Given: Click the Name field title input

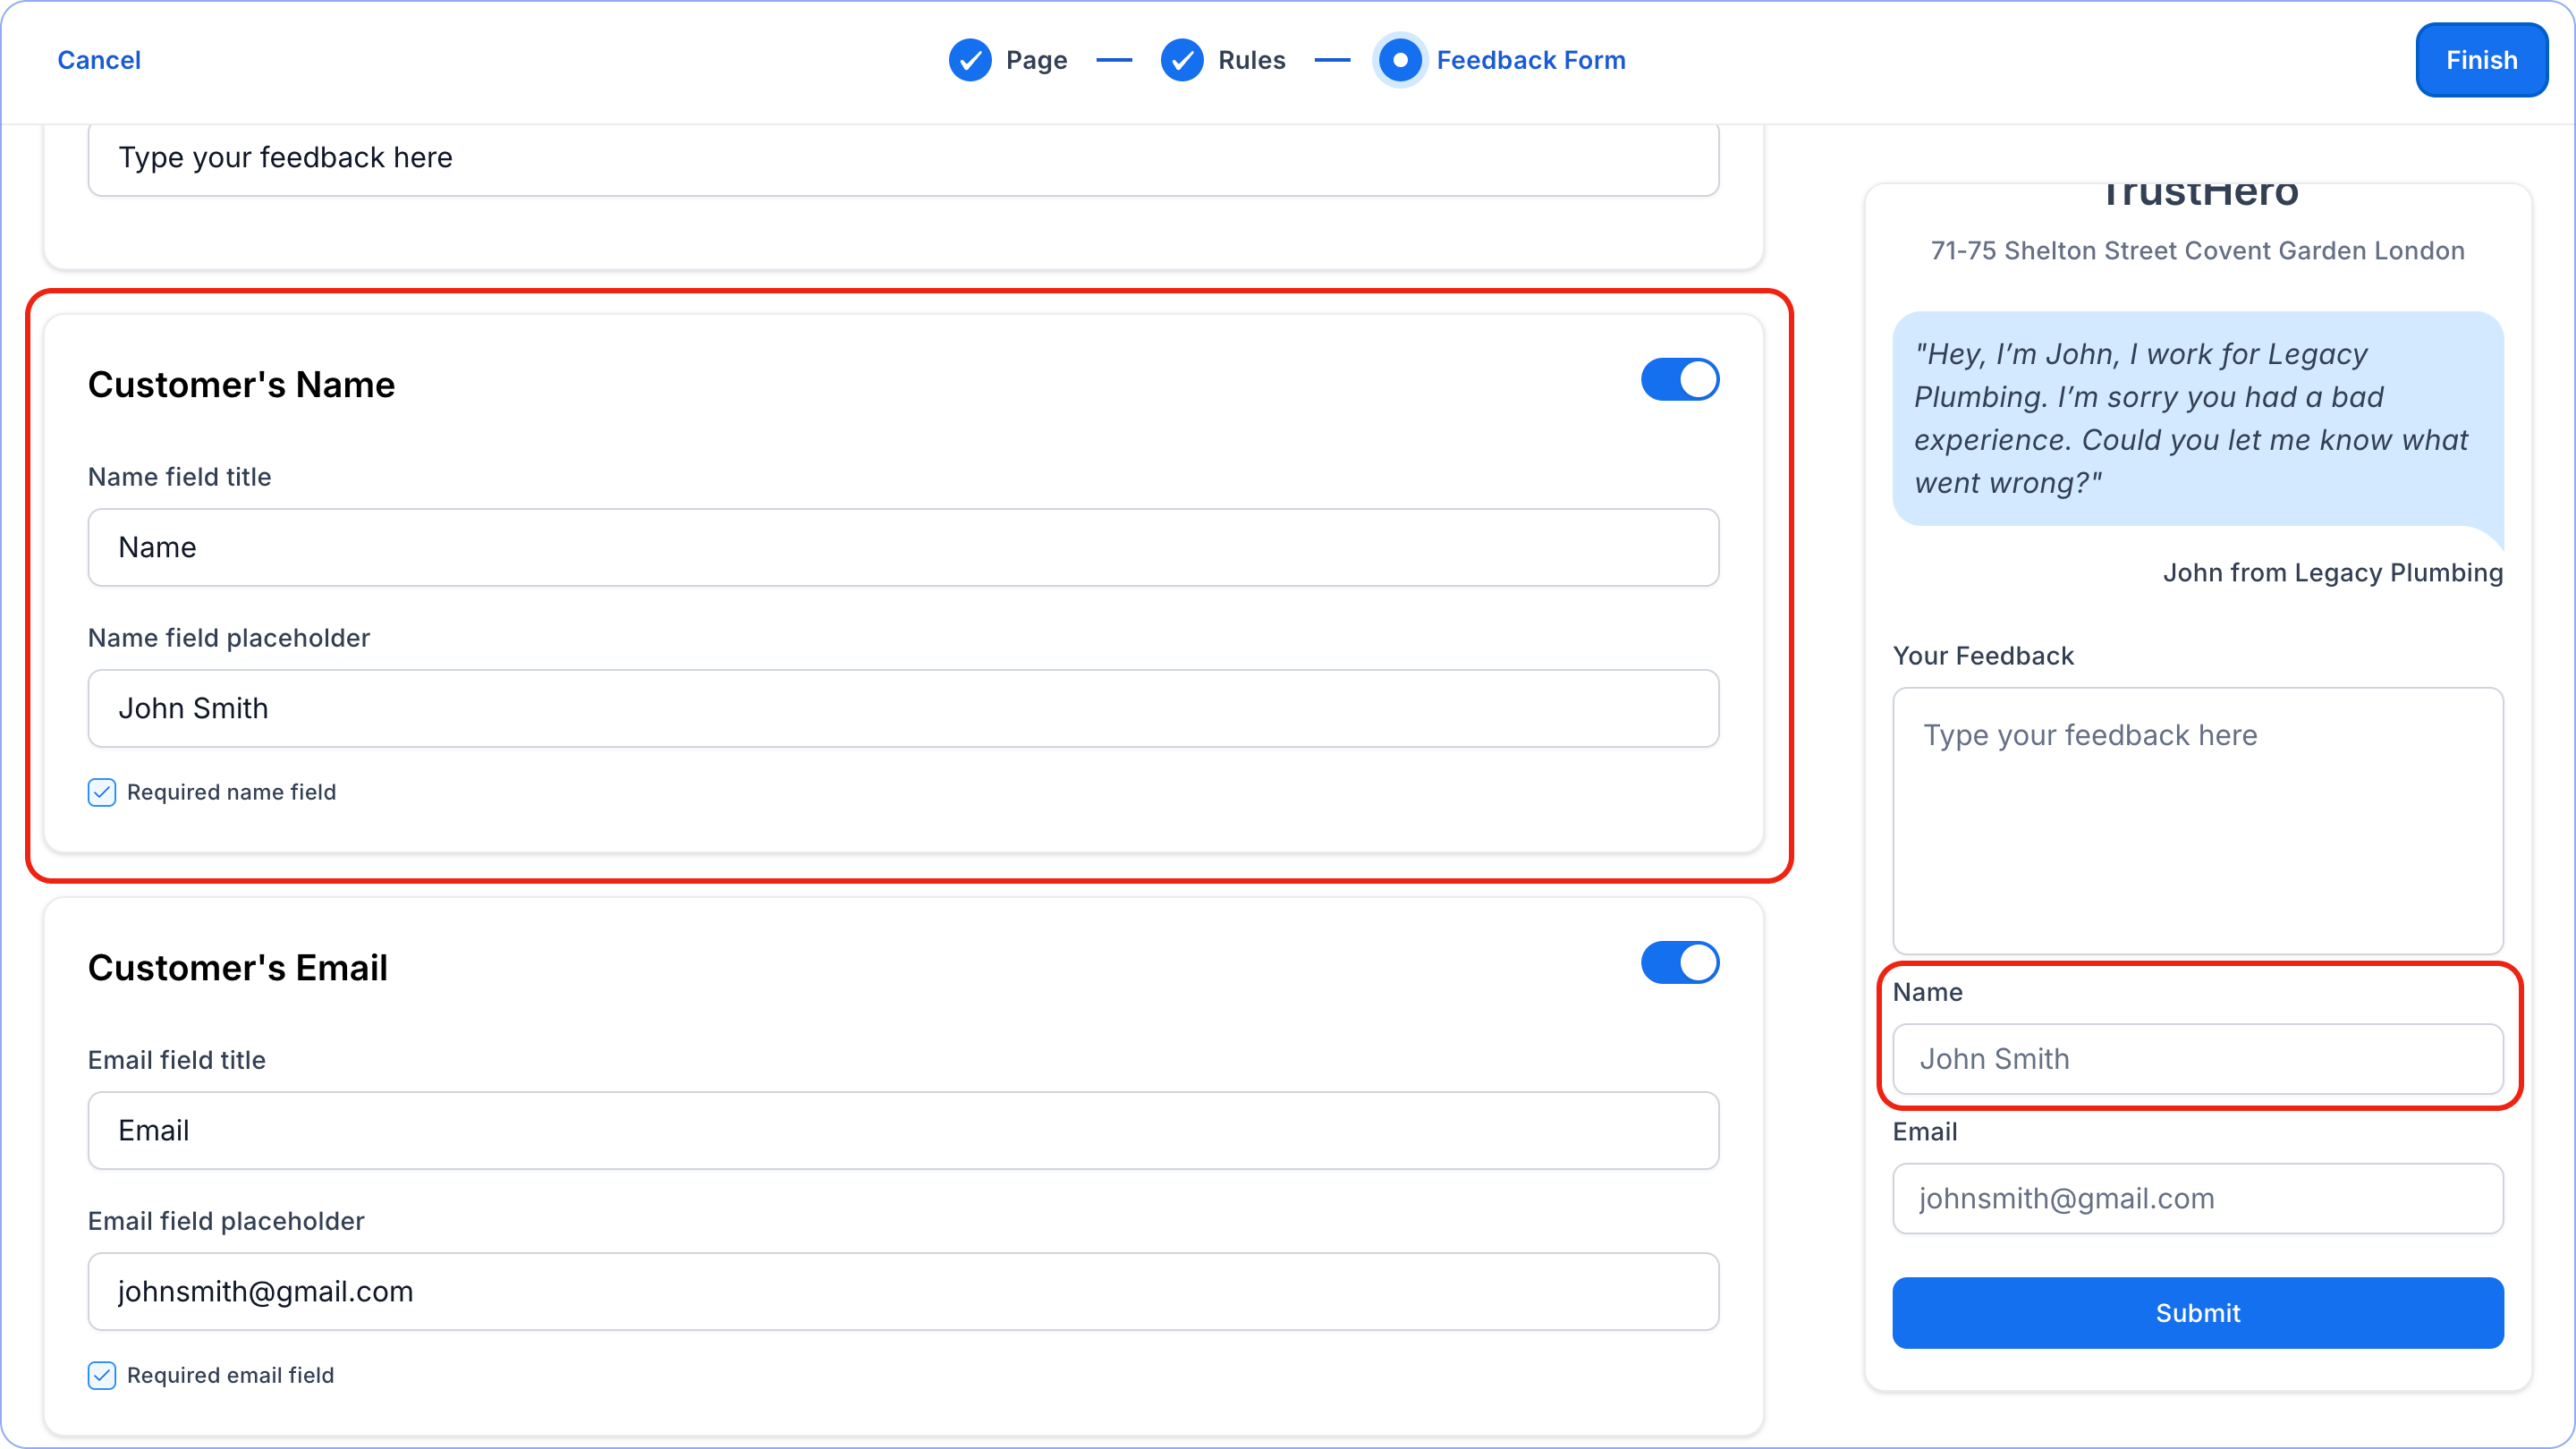Looking at the screenshot, I should 903,548.
